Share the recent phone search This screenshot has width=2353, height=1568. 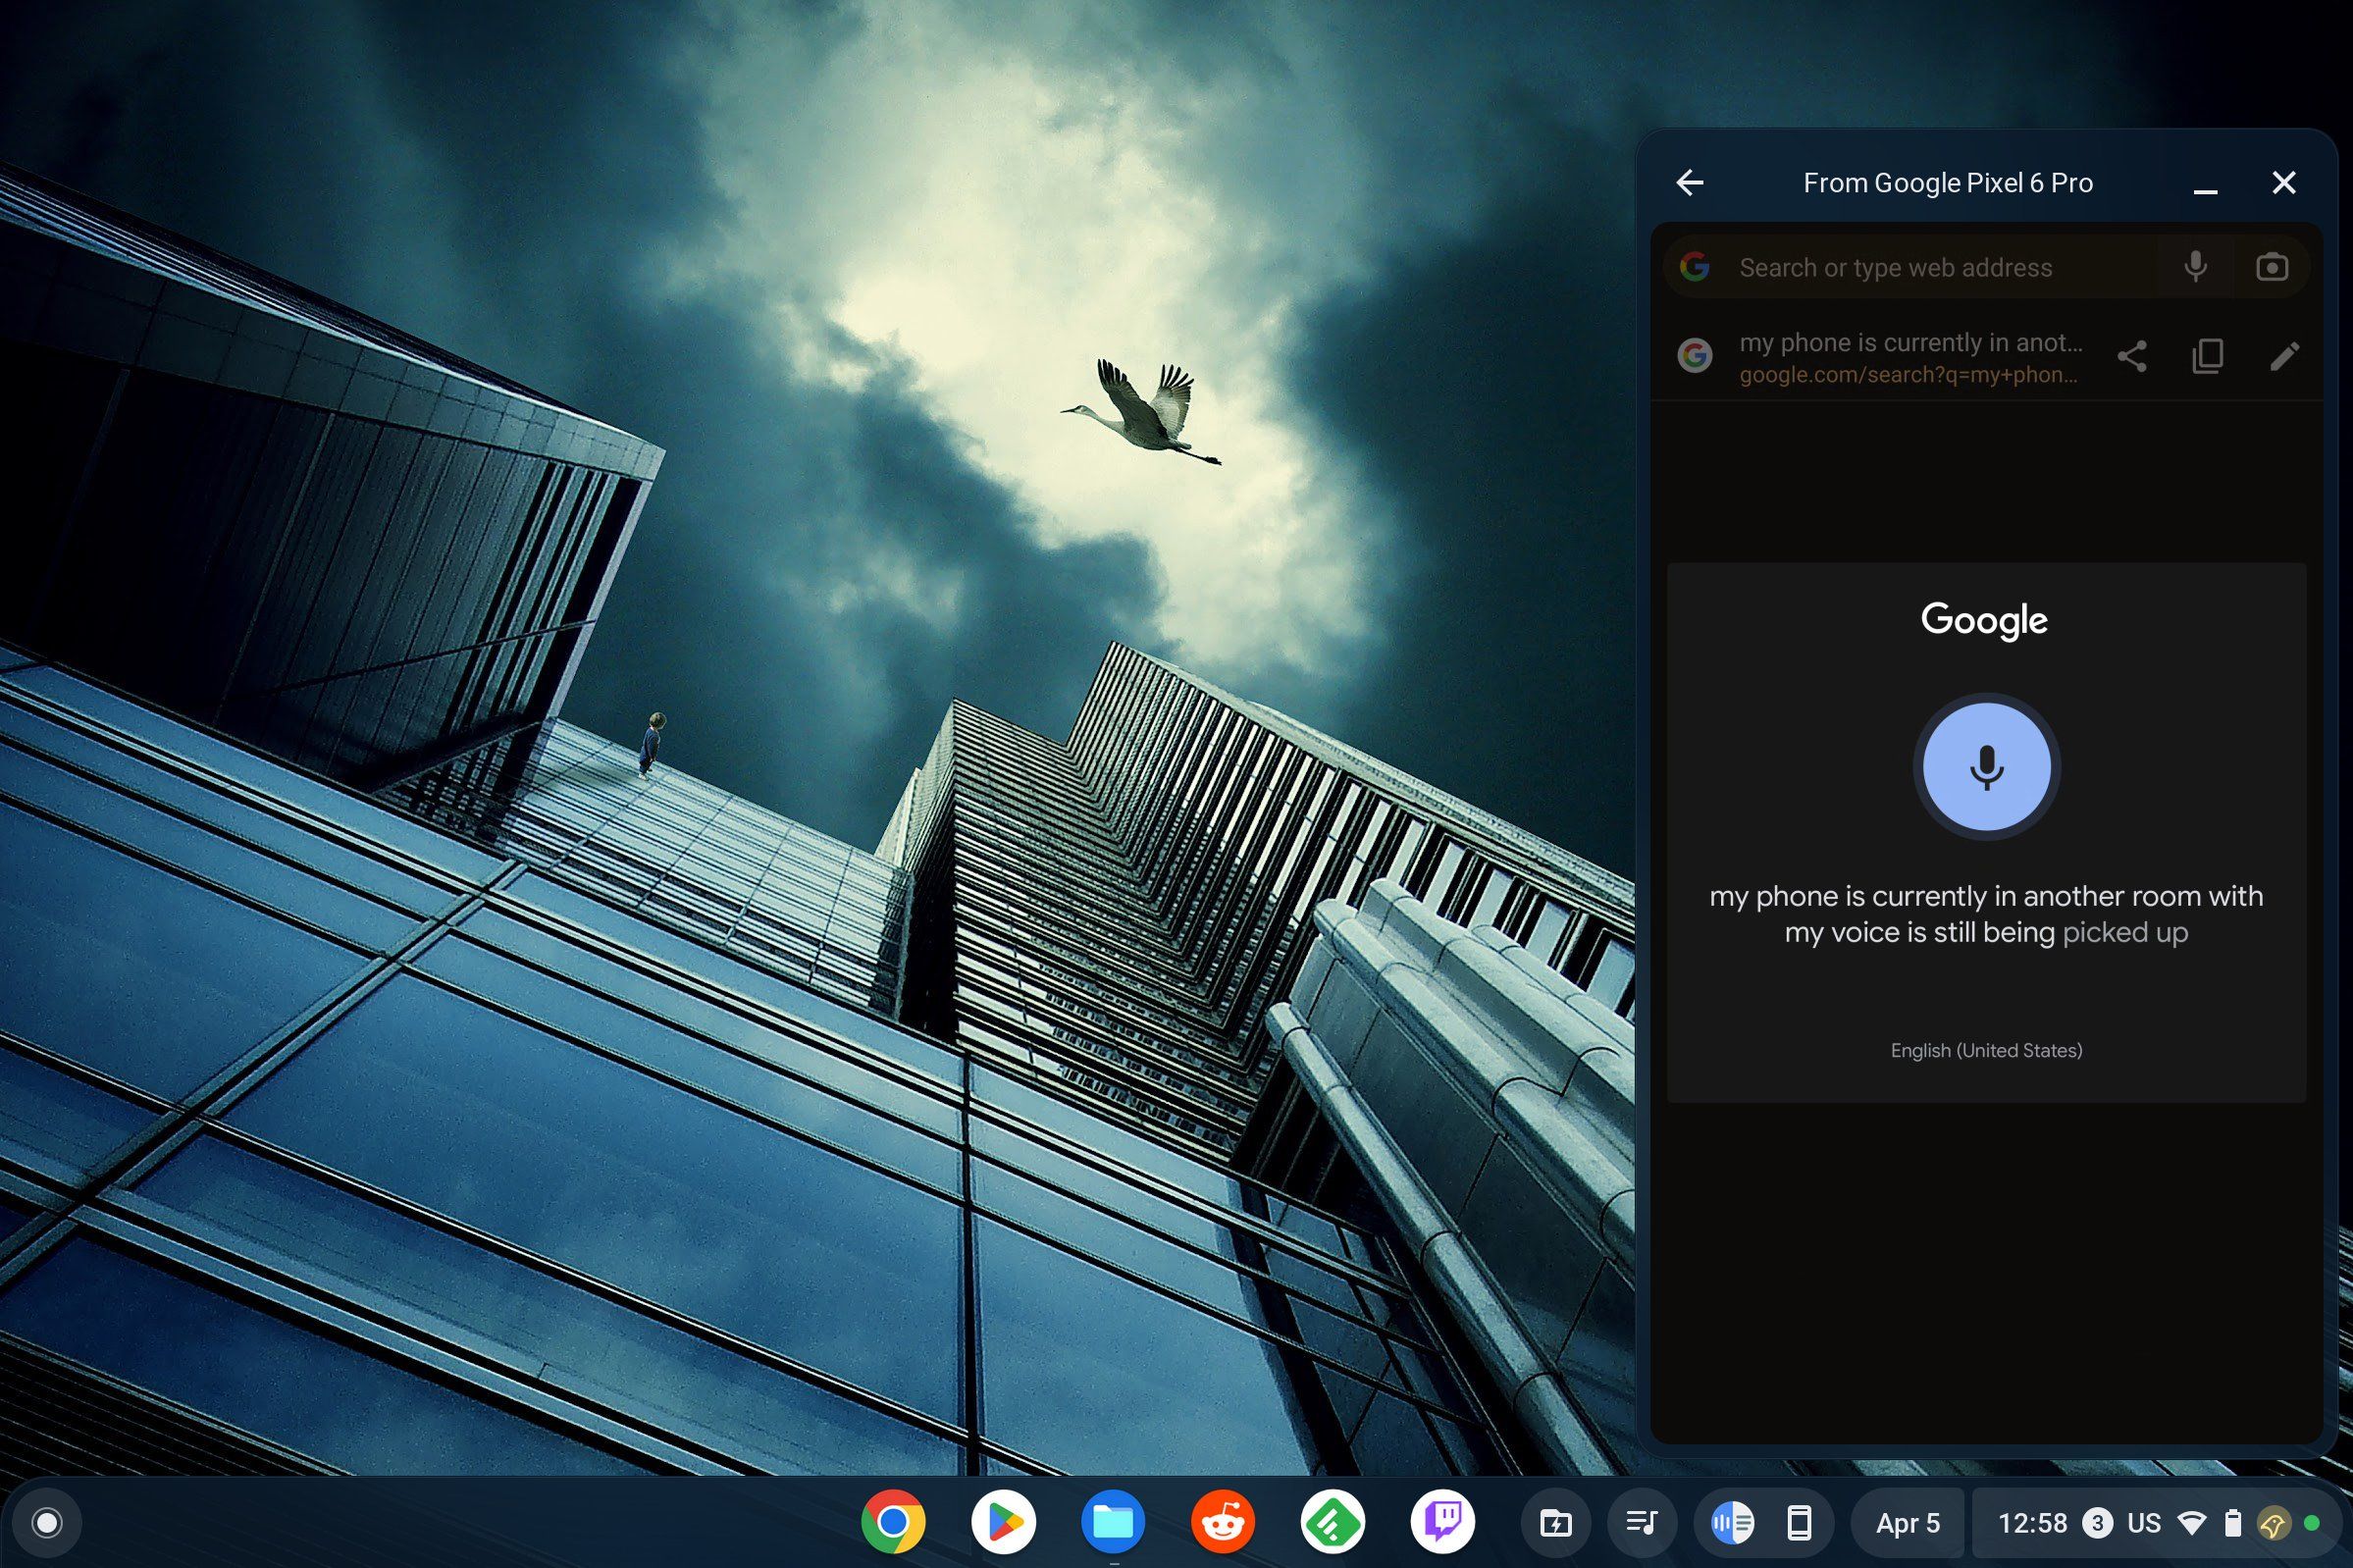[x=2133, y=356]
